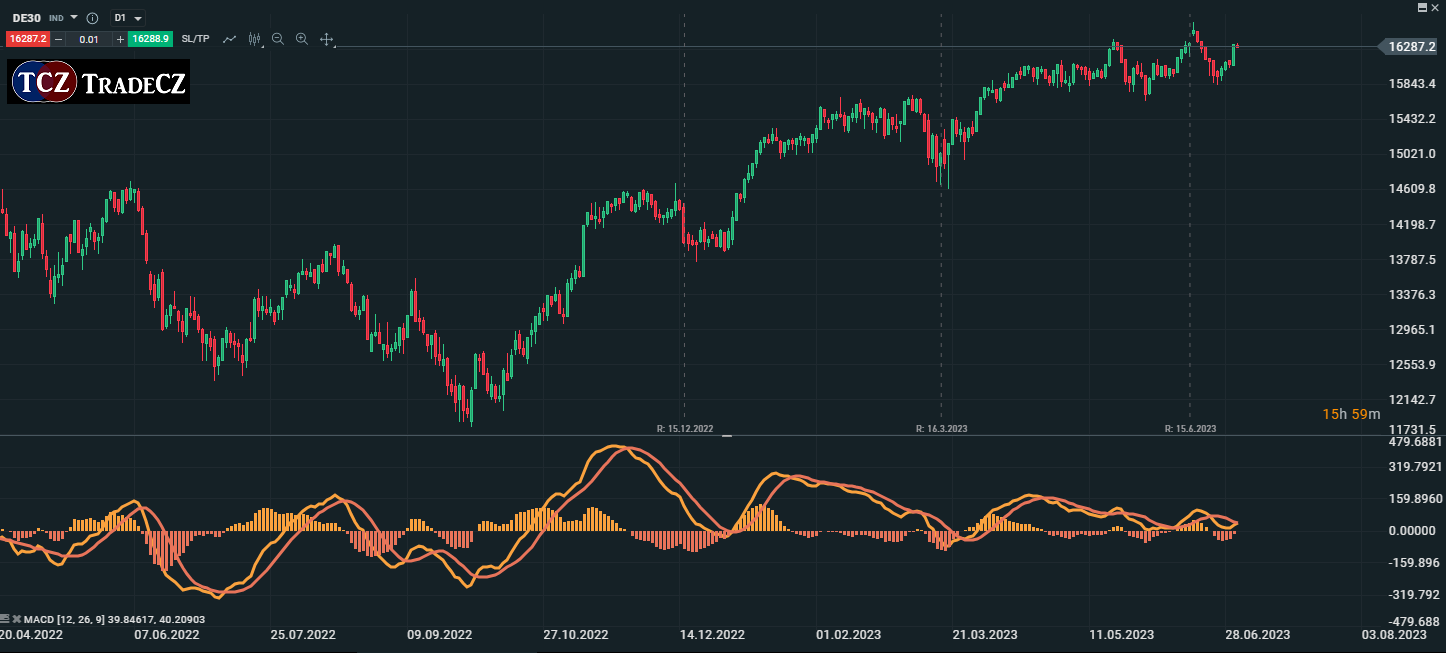Screen dimensions: 1446x653
Task: Click the 16287.2 current price label on axis
Action: tap(1411, 47)
